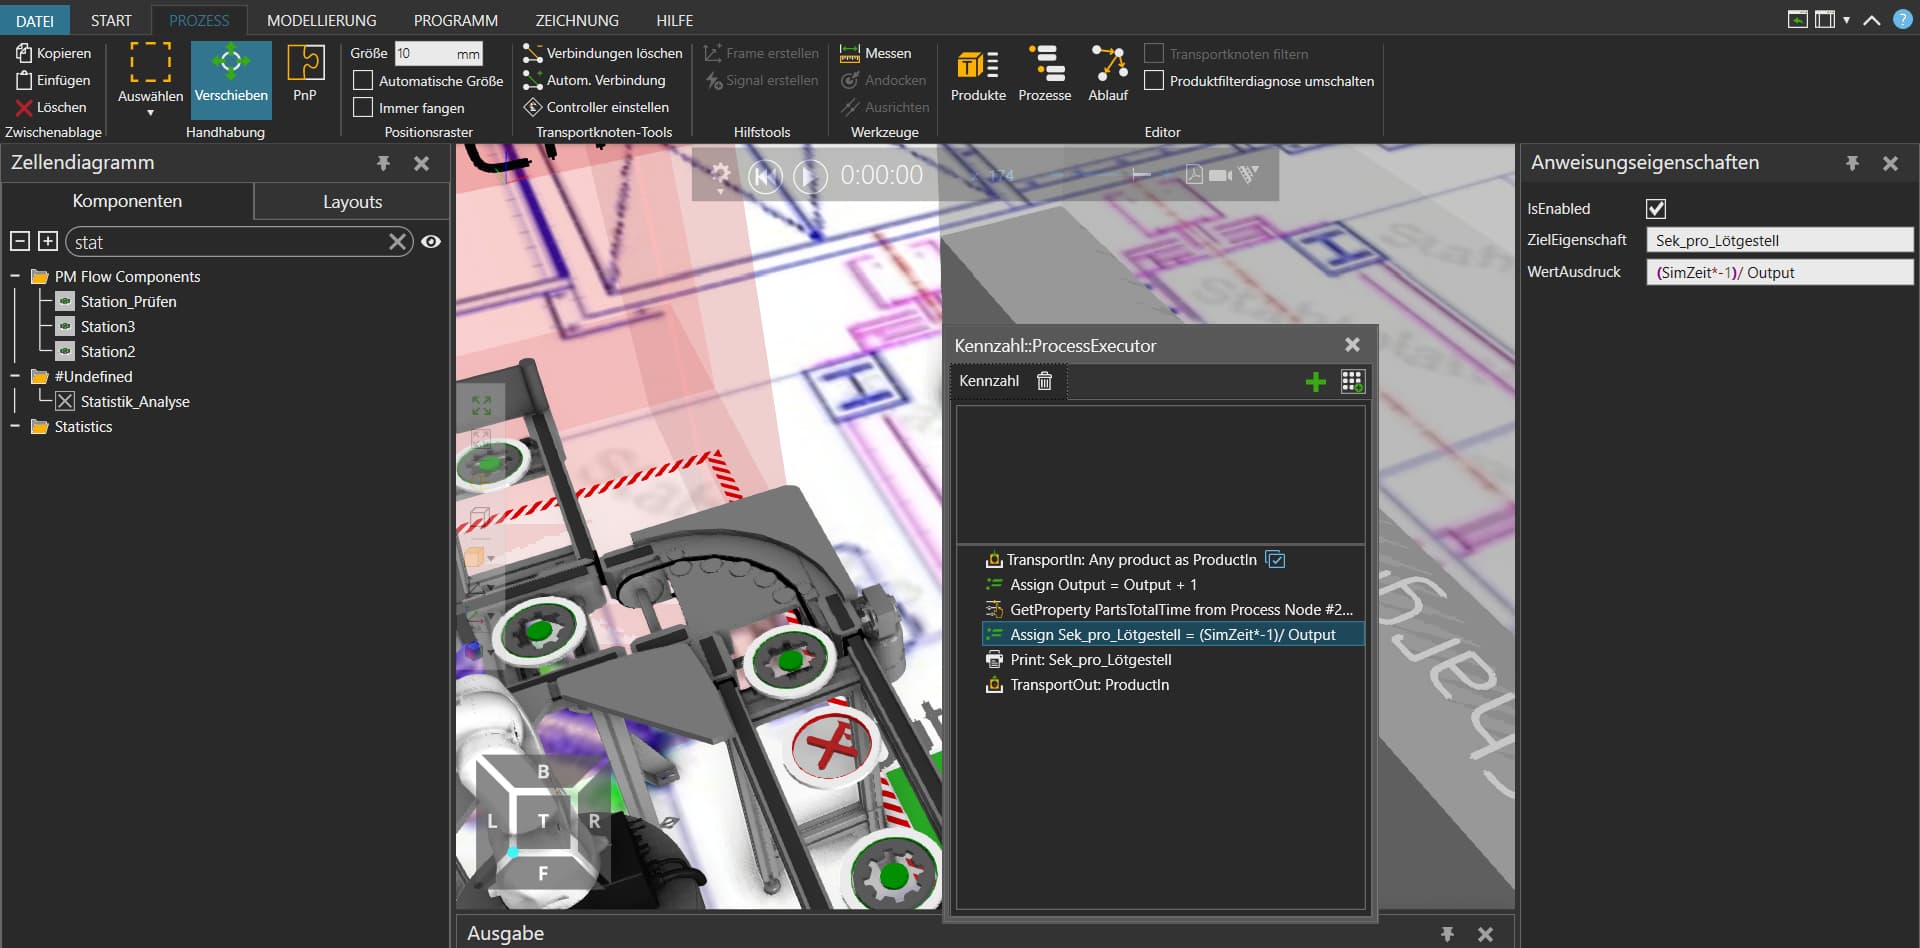The height and width of the screenshot is (948, 1920).
Task: Delete Kennzahl with trash icon
Action: [x=1045, y=381]
